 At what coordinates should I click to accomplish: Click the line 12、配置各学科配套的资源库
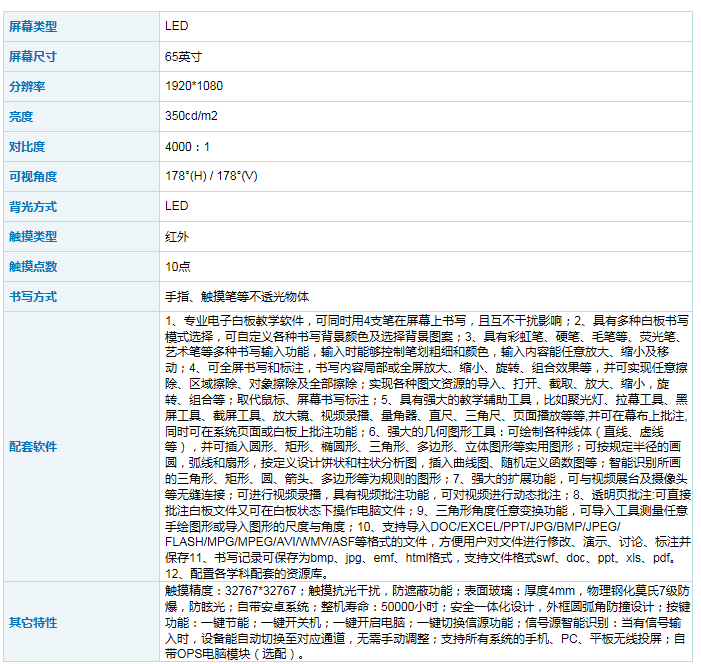(248, 574)
